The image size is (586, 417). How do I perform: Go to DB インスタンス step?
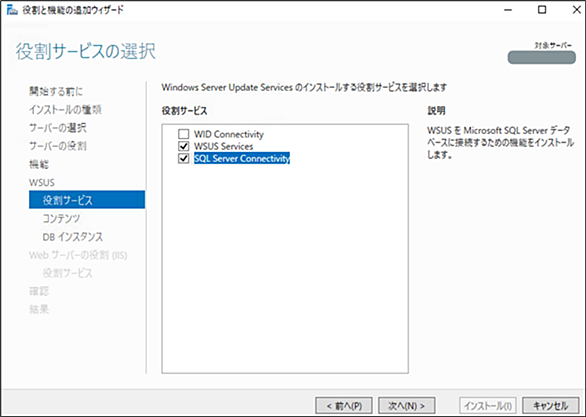[x=73, y=237]
